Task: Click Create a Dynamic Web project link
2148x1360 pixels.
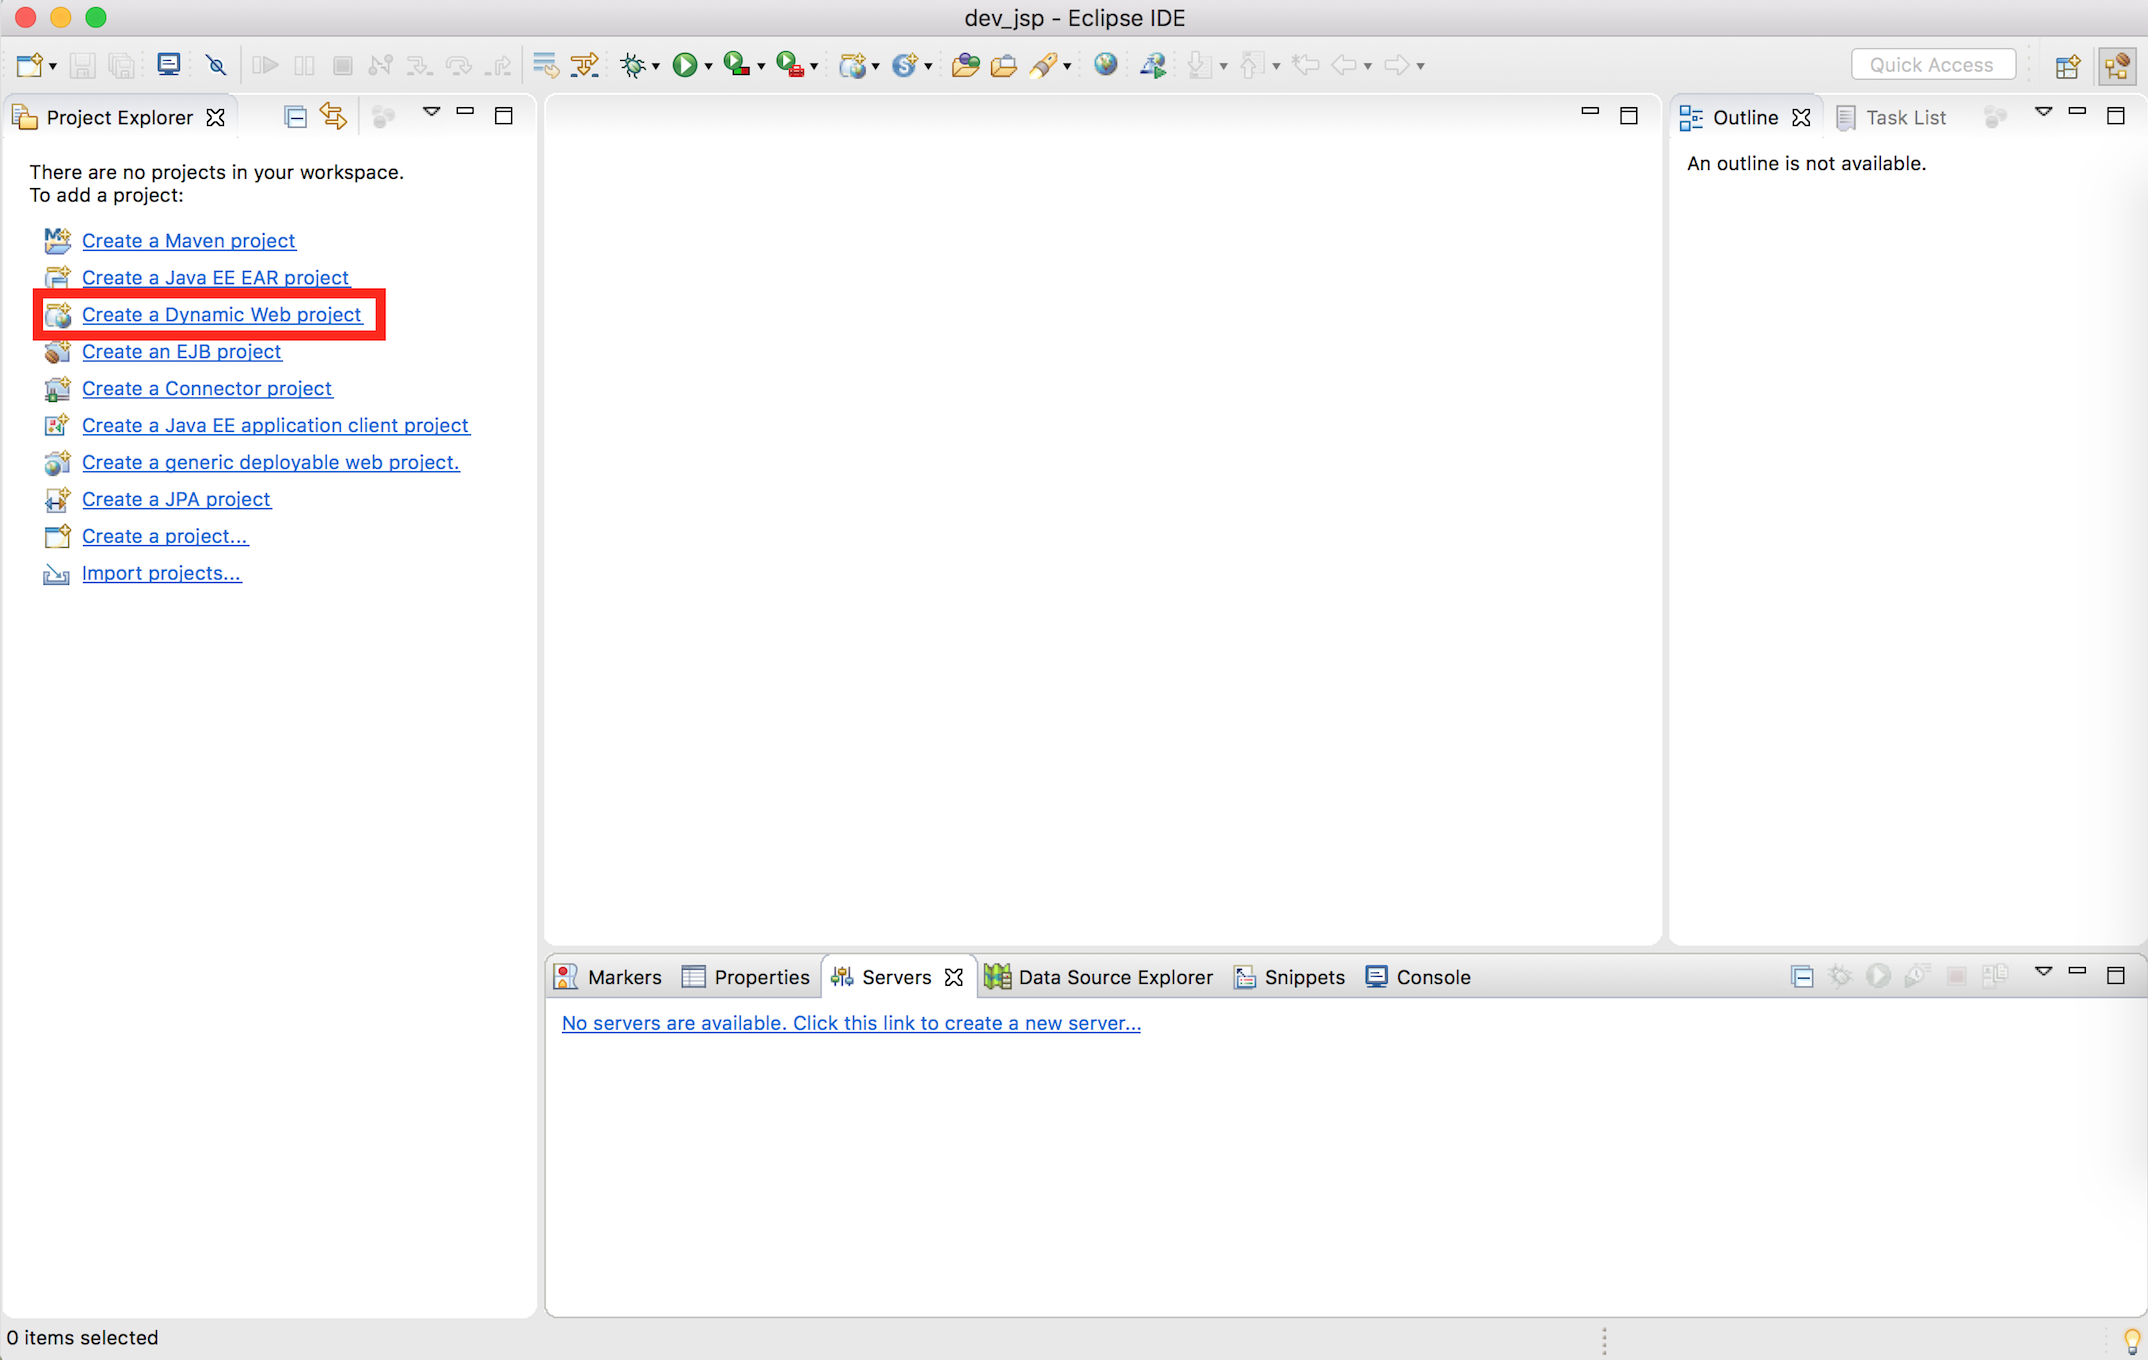Action: (221, 315)
